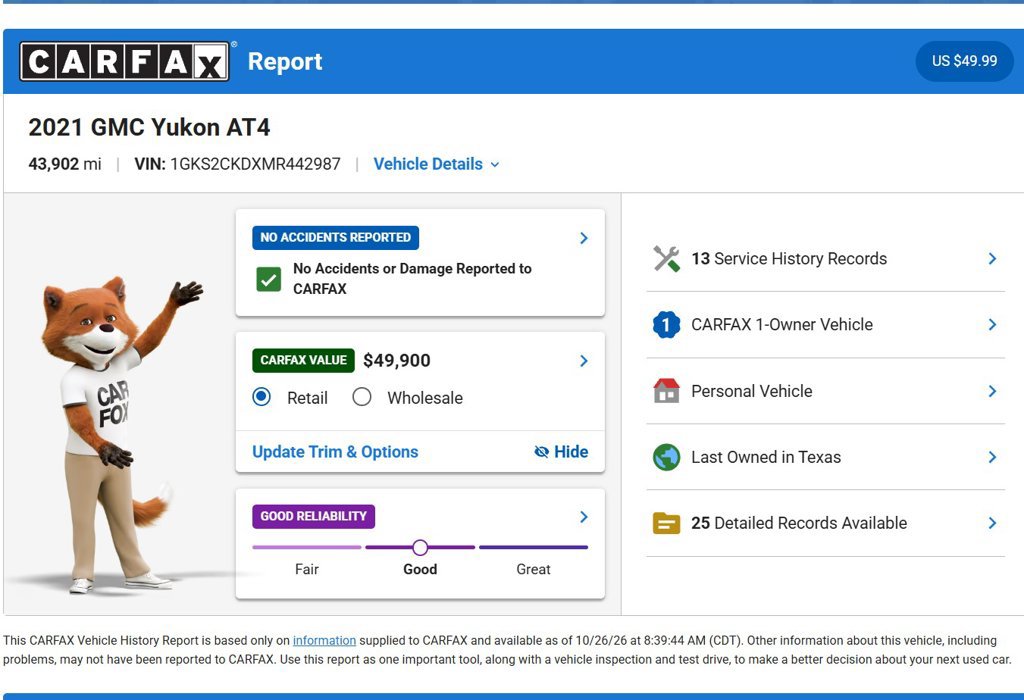The image size is (1024, 700).
Task: Click the Last Owned in Texas text
Action: point(766,457)
